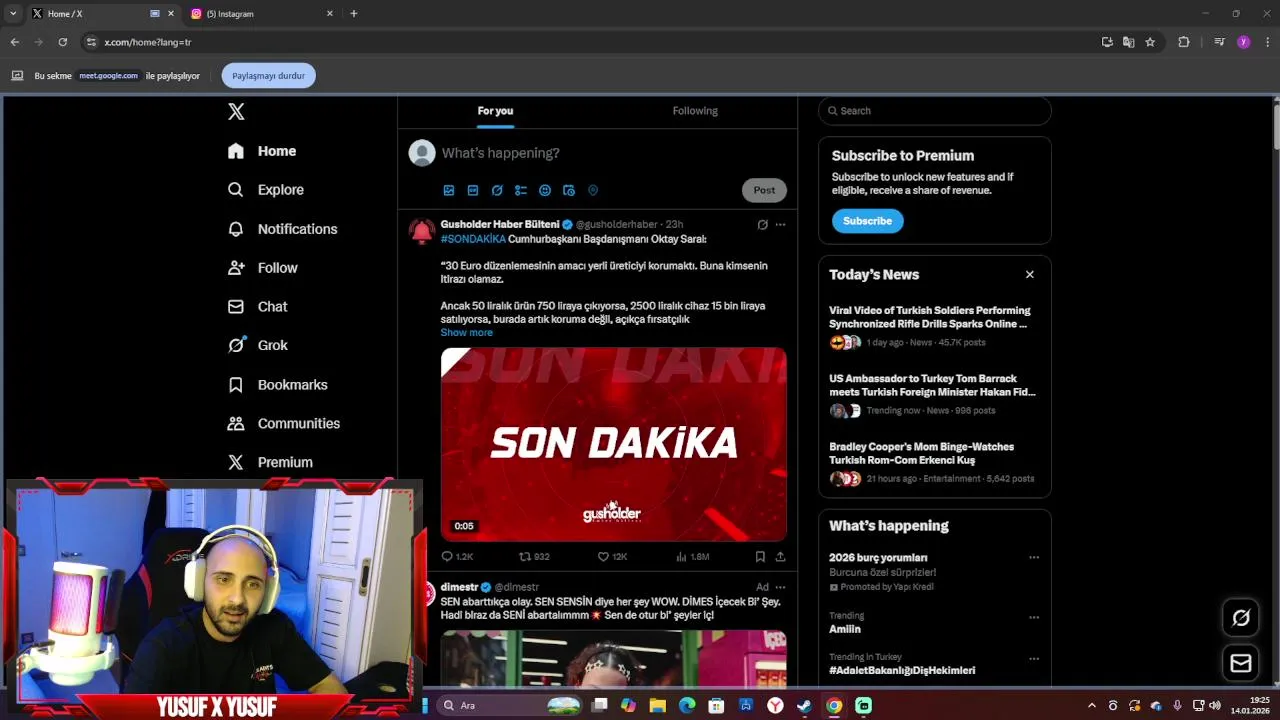Ask Grok about Gusholder post
Viewport: 1280px width, 720px height.
tap(762, 225)
